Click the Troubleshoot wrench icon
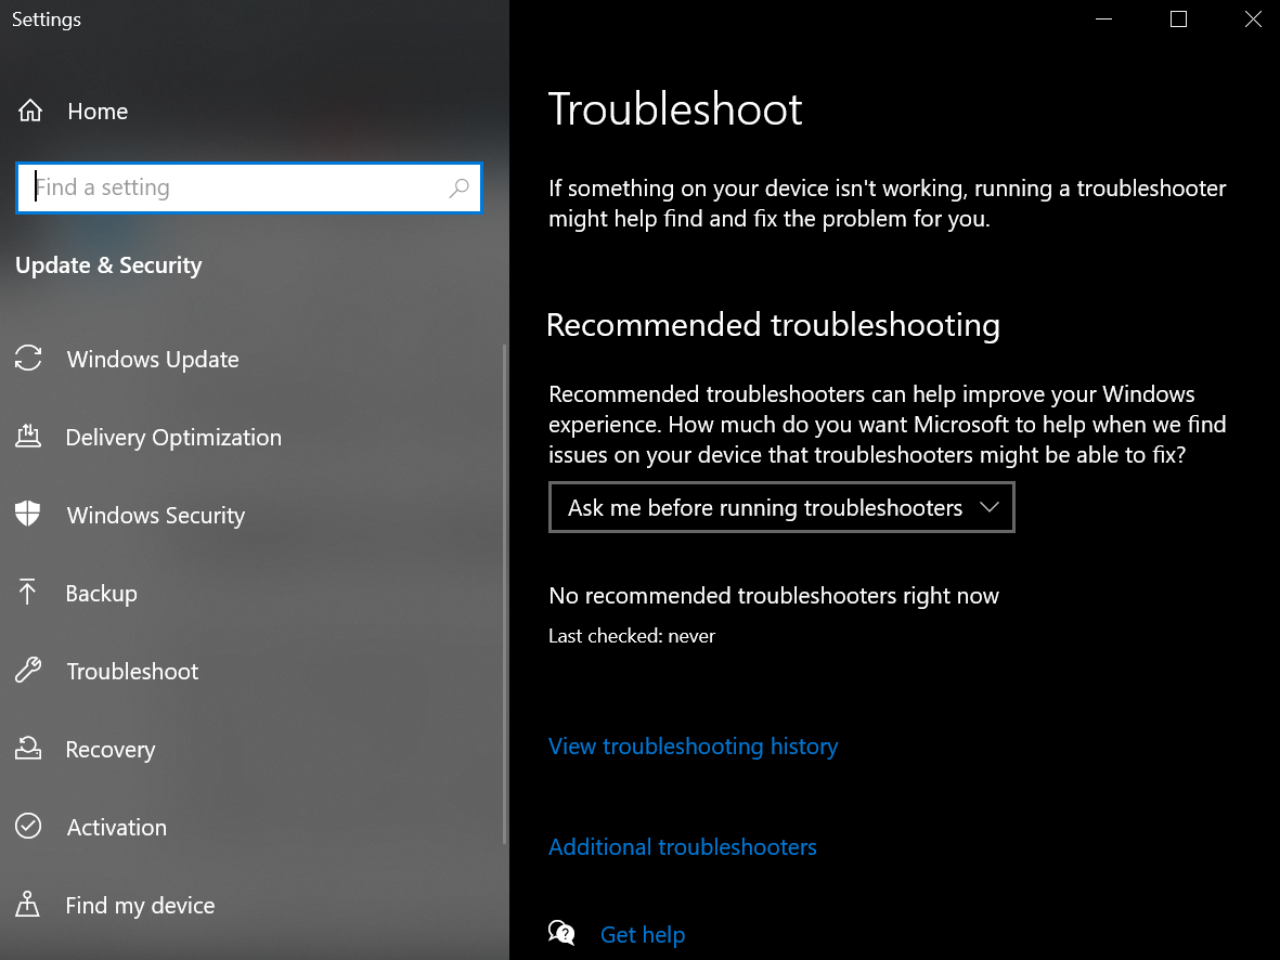This screenshot has height=960, width=1280. [x=29, y=670]
